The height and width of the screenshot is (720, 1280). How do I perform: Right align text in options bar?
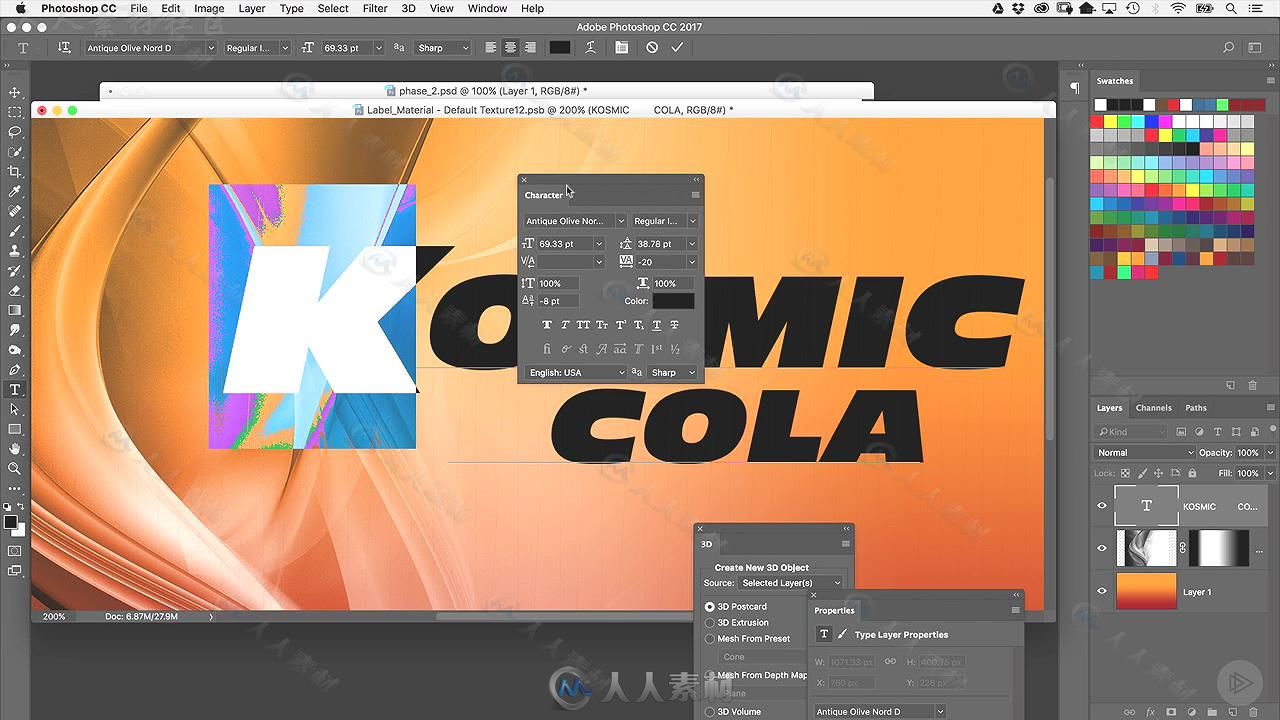(x=530, y=47)
